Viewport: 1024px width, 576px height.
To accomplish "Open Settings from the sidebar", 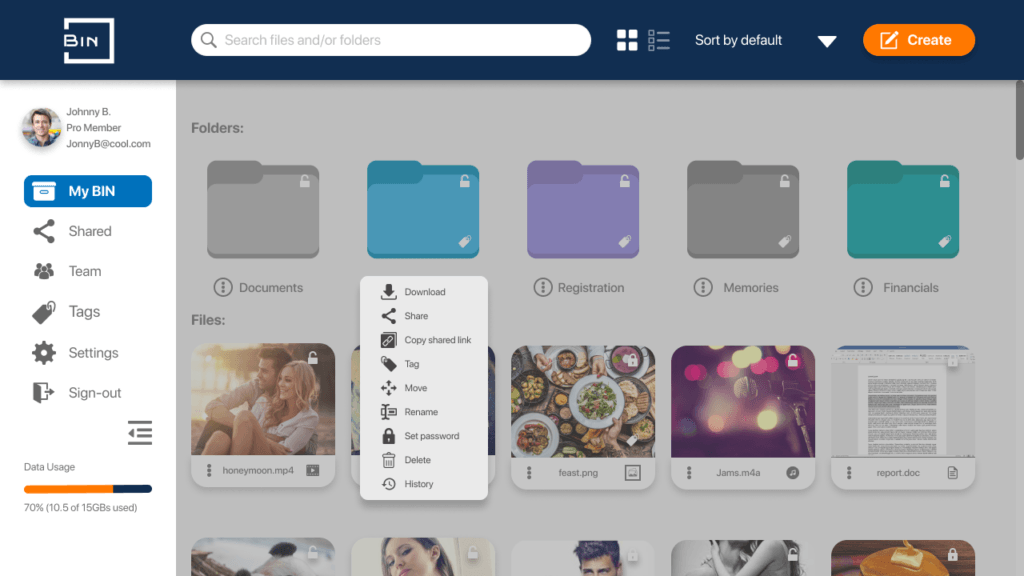I will 44,352.
